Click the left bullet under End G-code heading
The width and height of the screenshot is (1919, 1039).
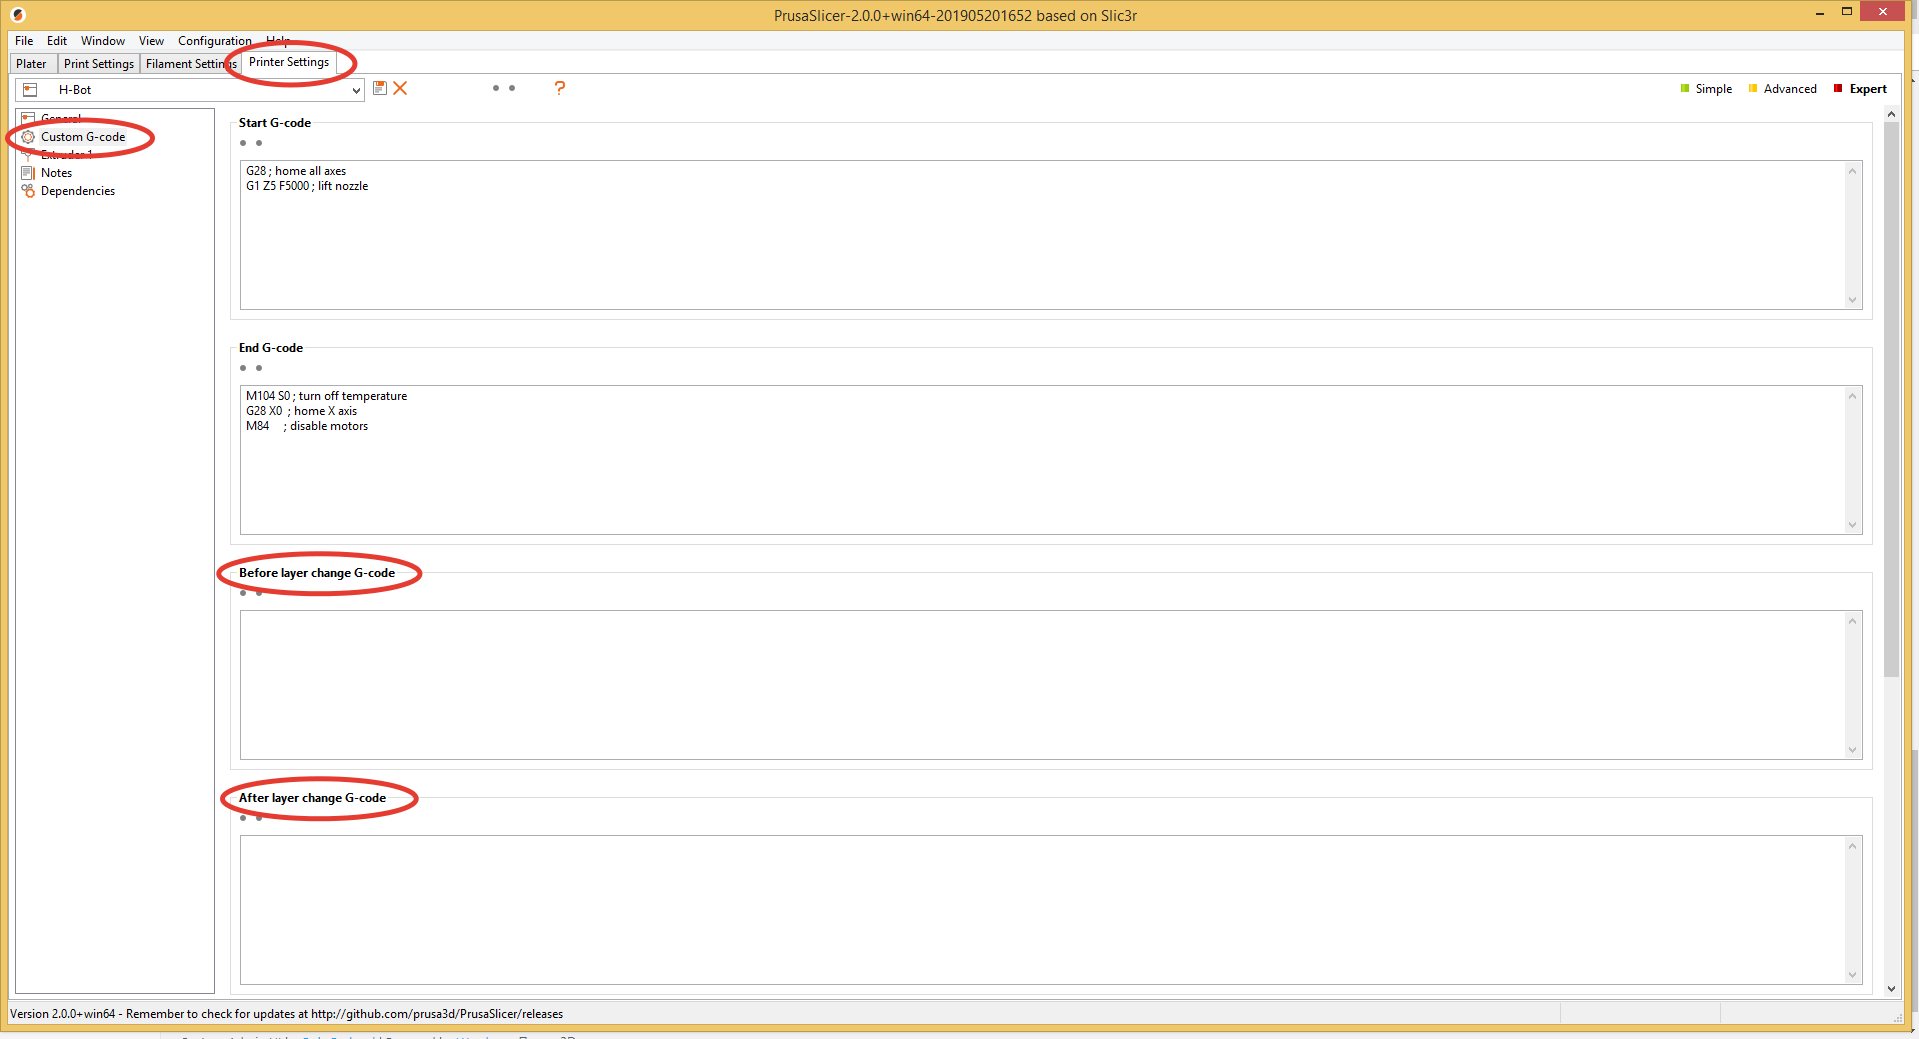(243, 368)
